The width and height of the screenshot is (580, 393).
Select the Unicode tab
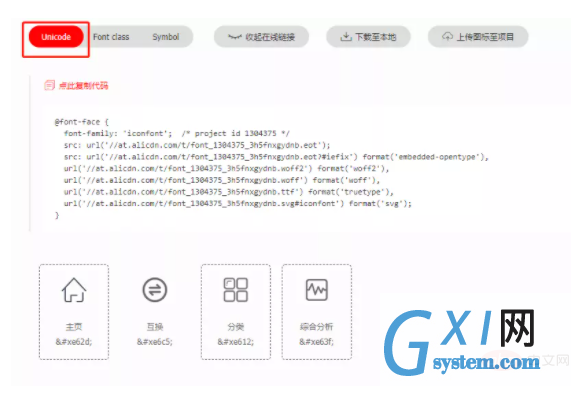(x=56, y=37)
